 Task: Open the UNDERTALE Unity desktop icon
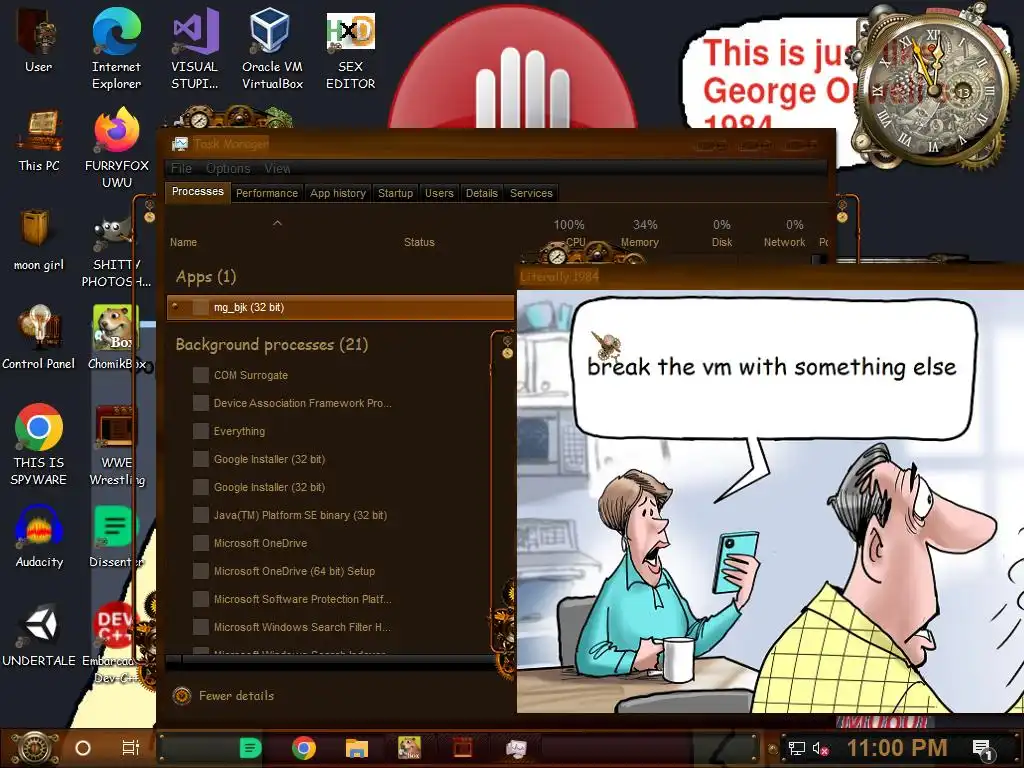coord(39,635)
